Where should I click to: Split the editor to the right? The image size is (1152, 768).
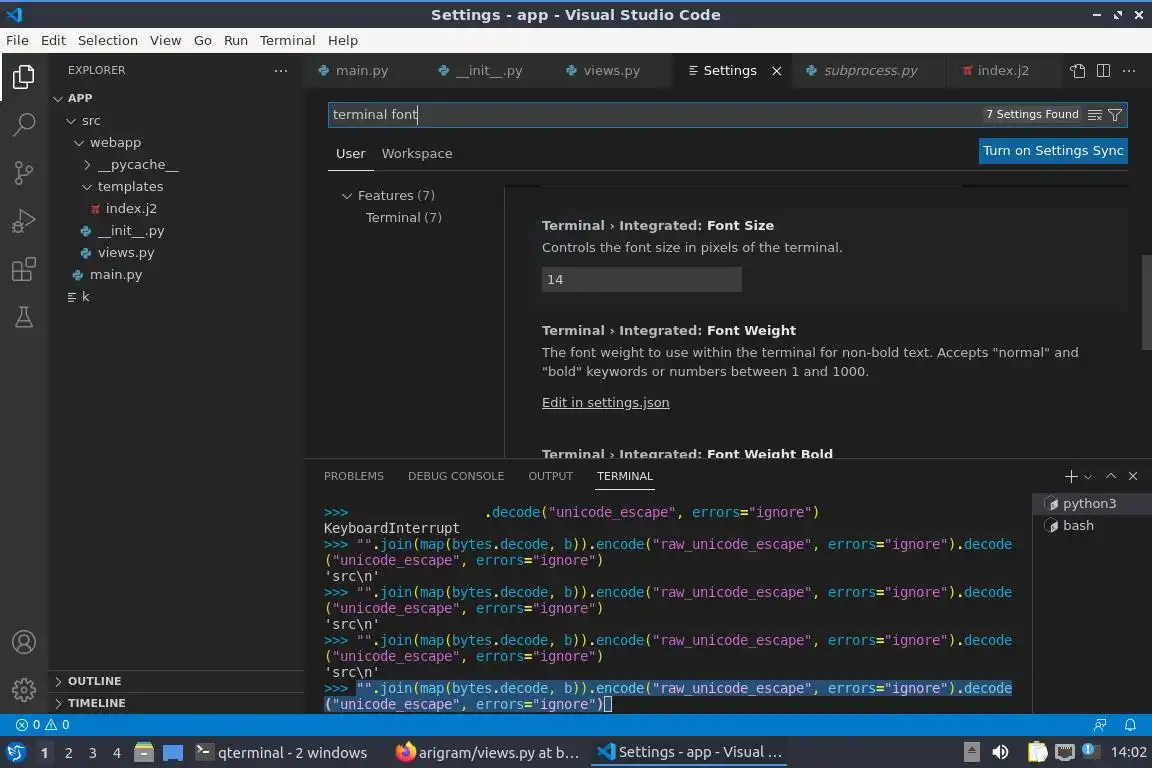[x=1103, y=71]
